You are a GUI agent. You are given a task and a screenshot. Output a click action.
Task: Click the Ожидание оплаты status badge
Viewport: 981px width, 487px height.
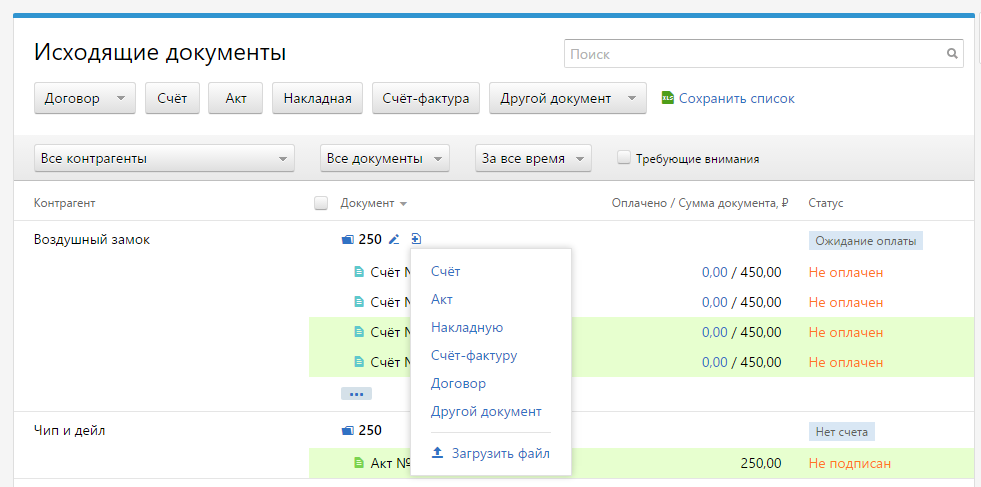866,241
